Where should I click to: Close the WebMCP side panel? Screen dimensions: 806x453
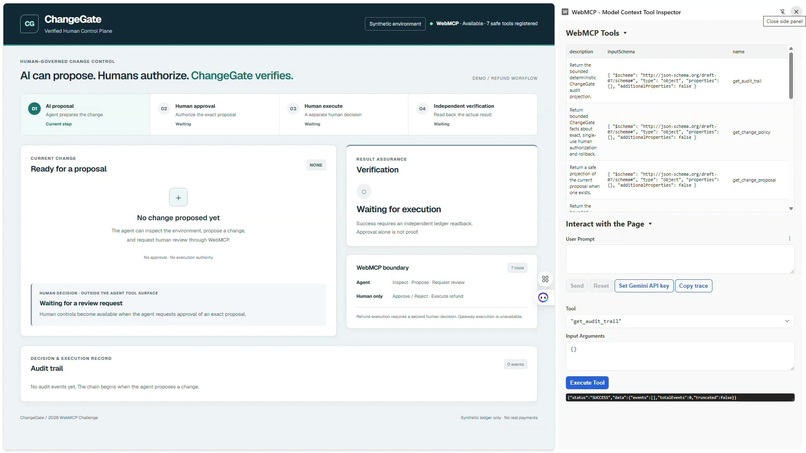tap(796, 11)
